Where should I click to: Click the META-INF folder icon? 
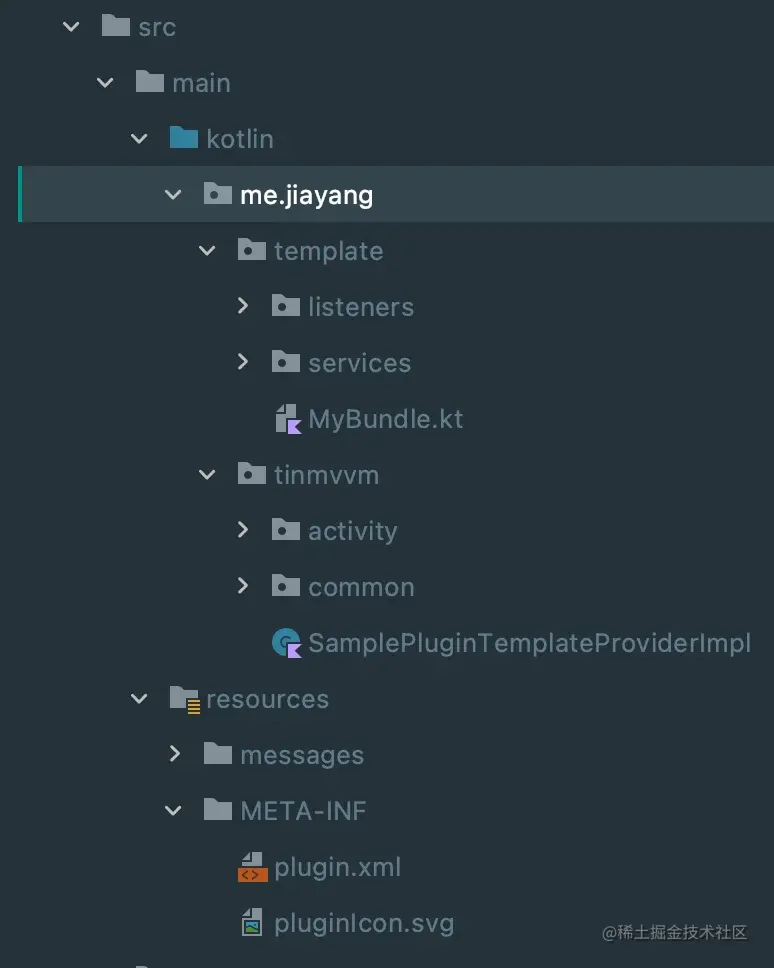click(218, 810)
